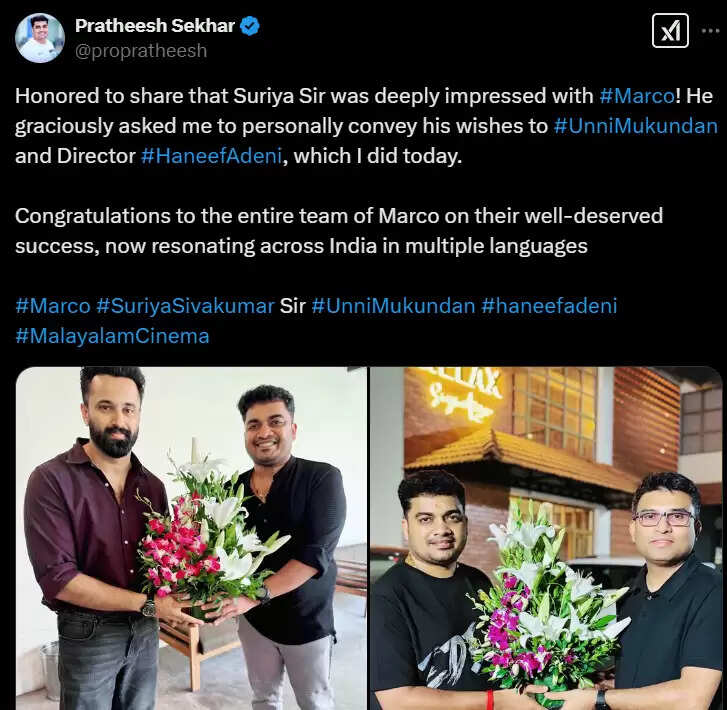
Task: Click the #Marco hashtag before #SuriyaSivakumar
Action: click(x=53, y=306)
